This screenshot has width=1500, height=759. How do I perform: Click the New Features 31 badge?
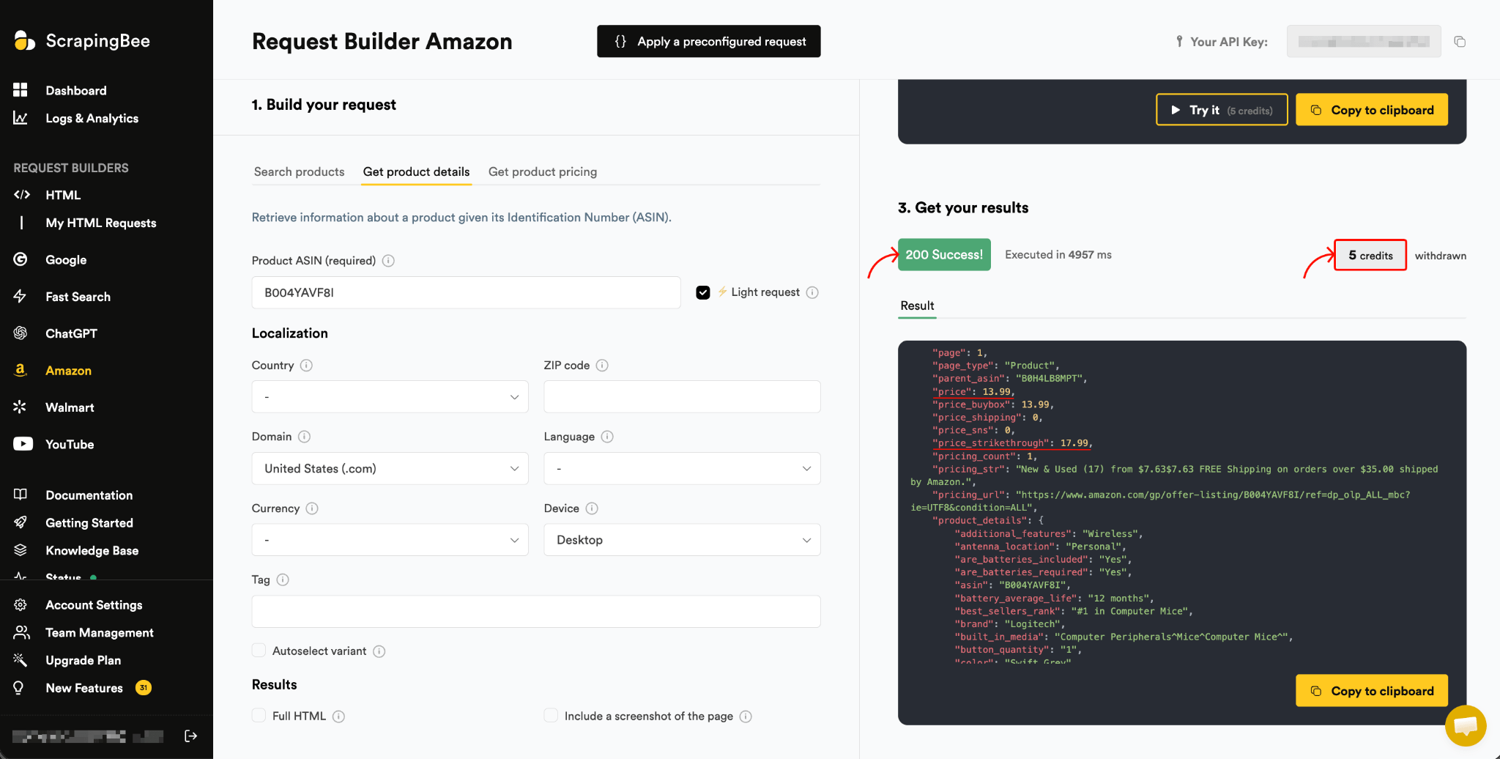pyautogui.click(x=143, y=688)
